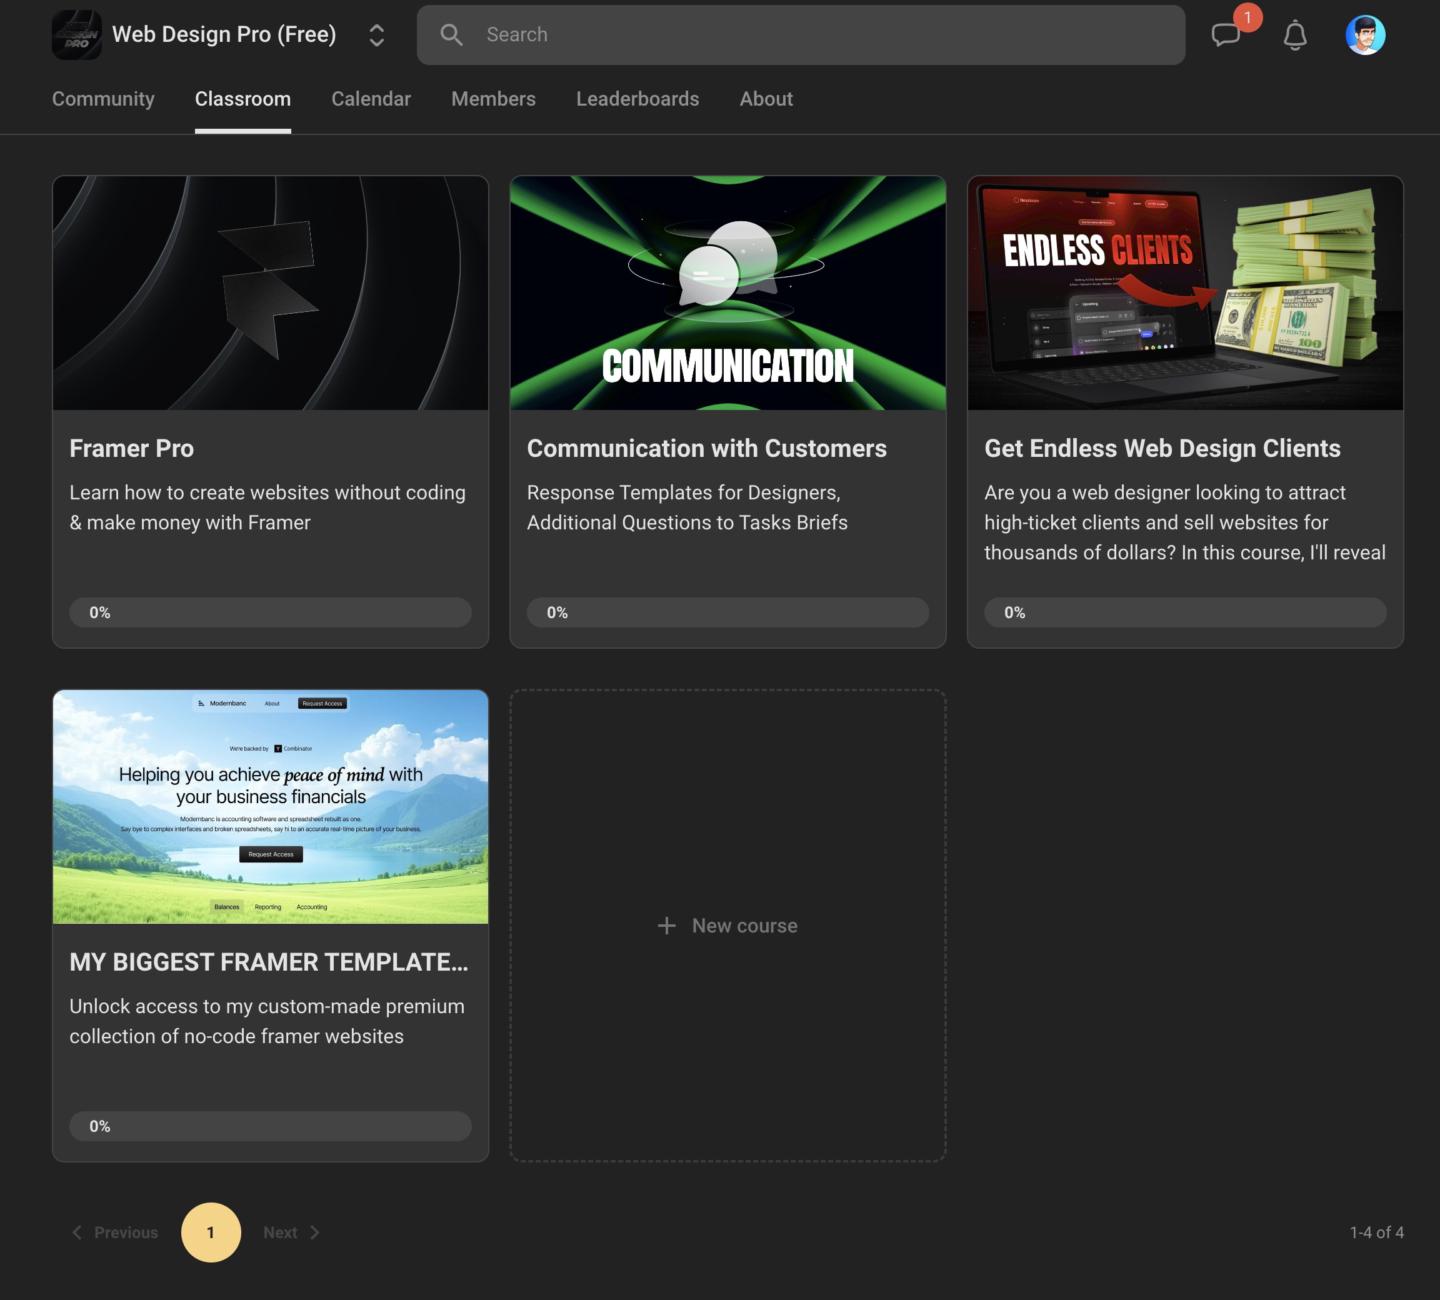
Task: Go to the Next page
Action: pyautogui.click(x=291, y=1232)
